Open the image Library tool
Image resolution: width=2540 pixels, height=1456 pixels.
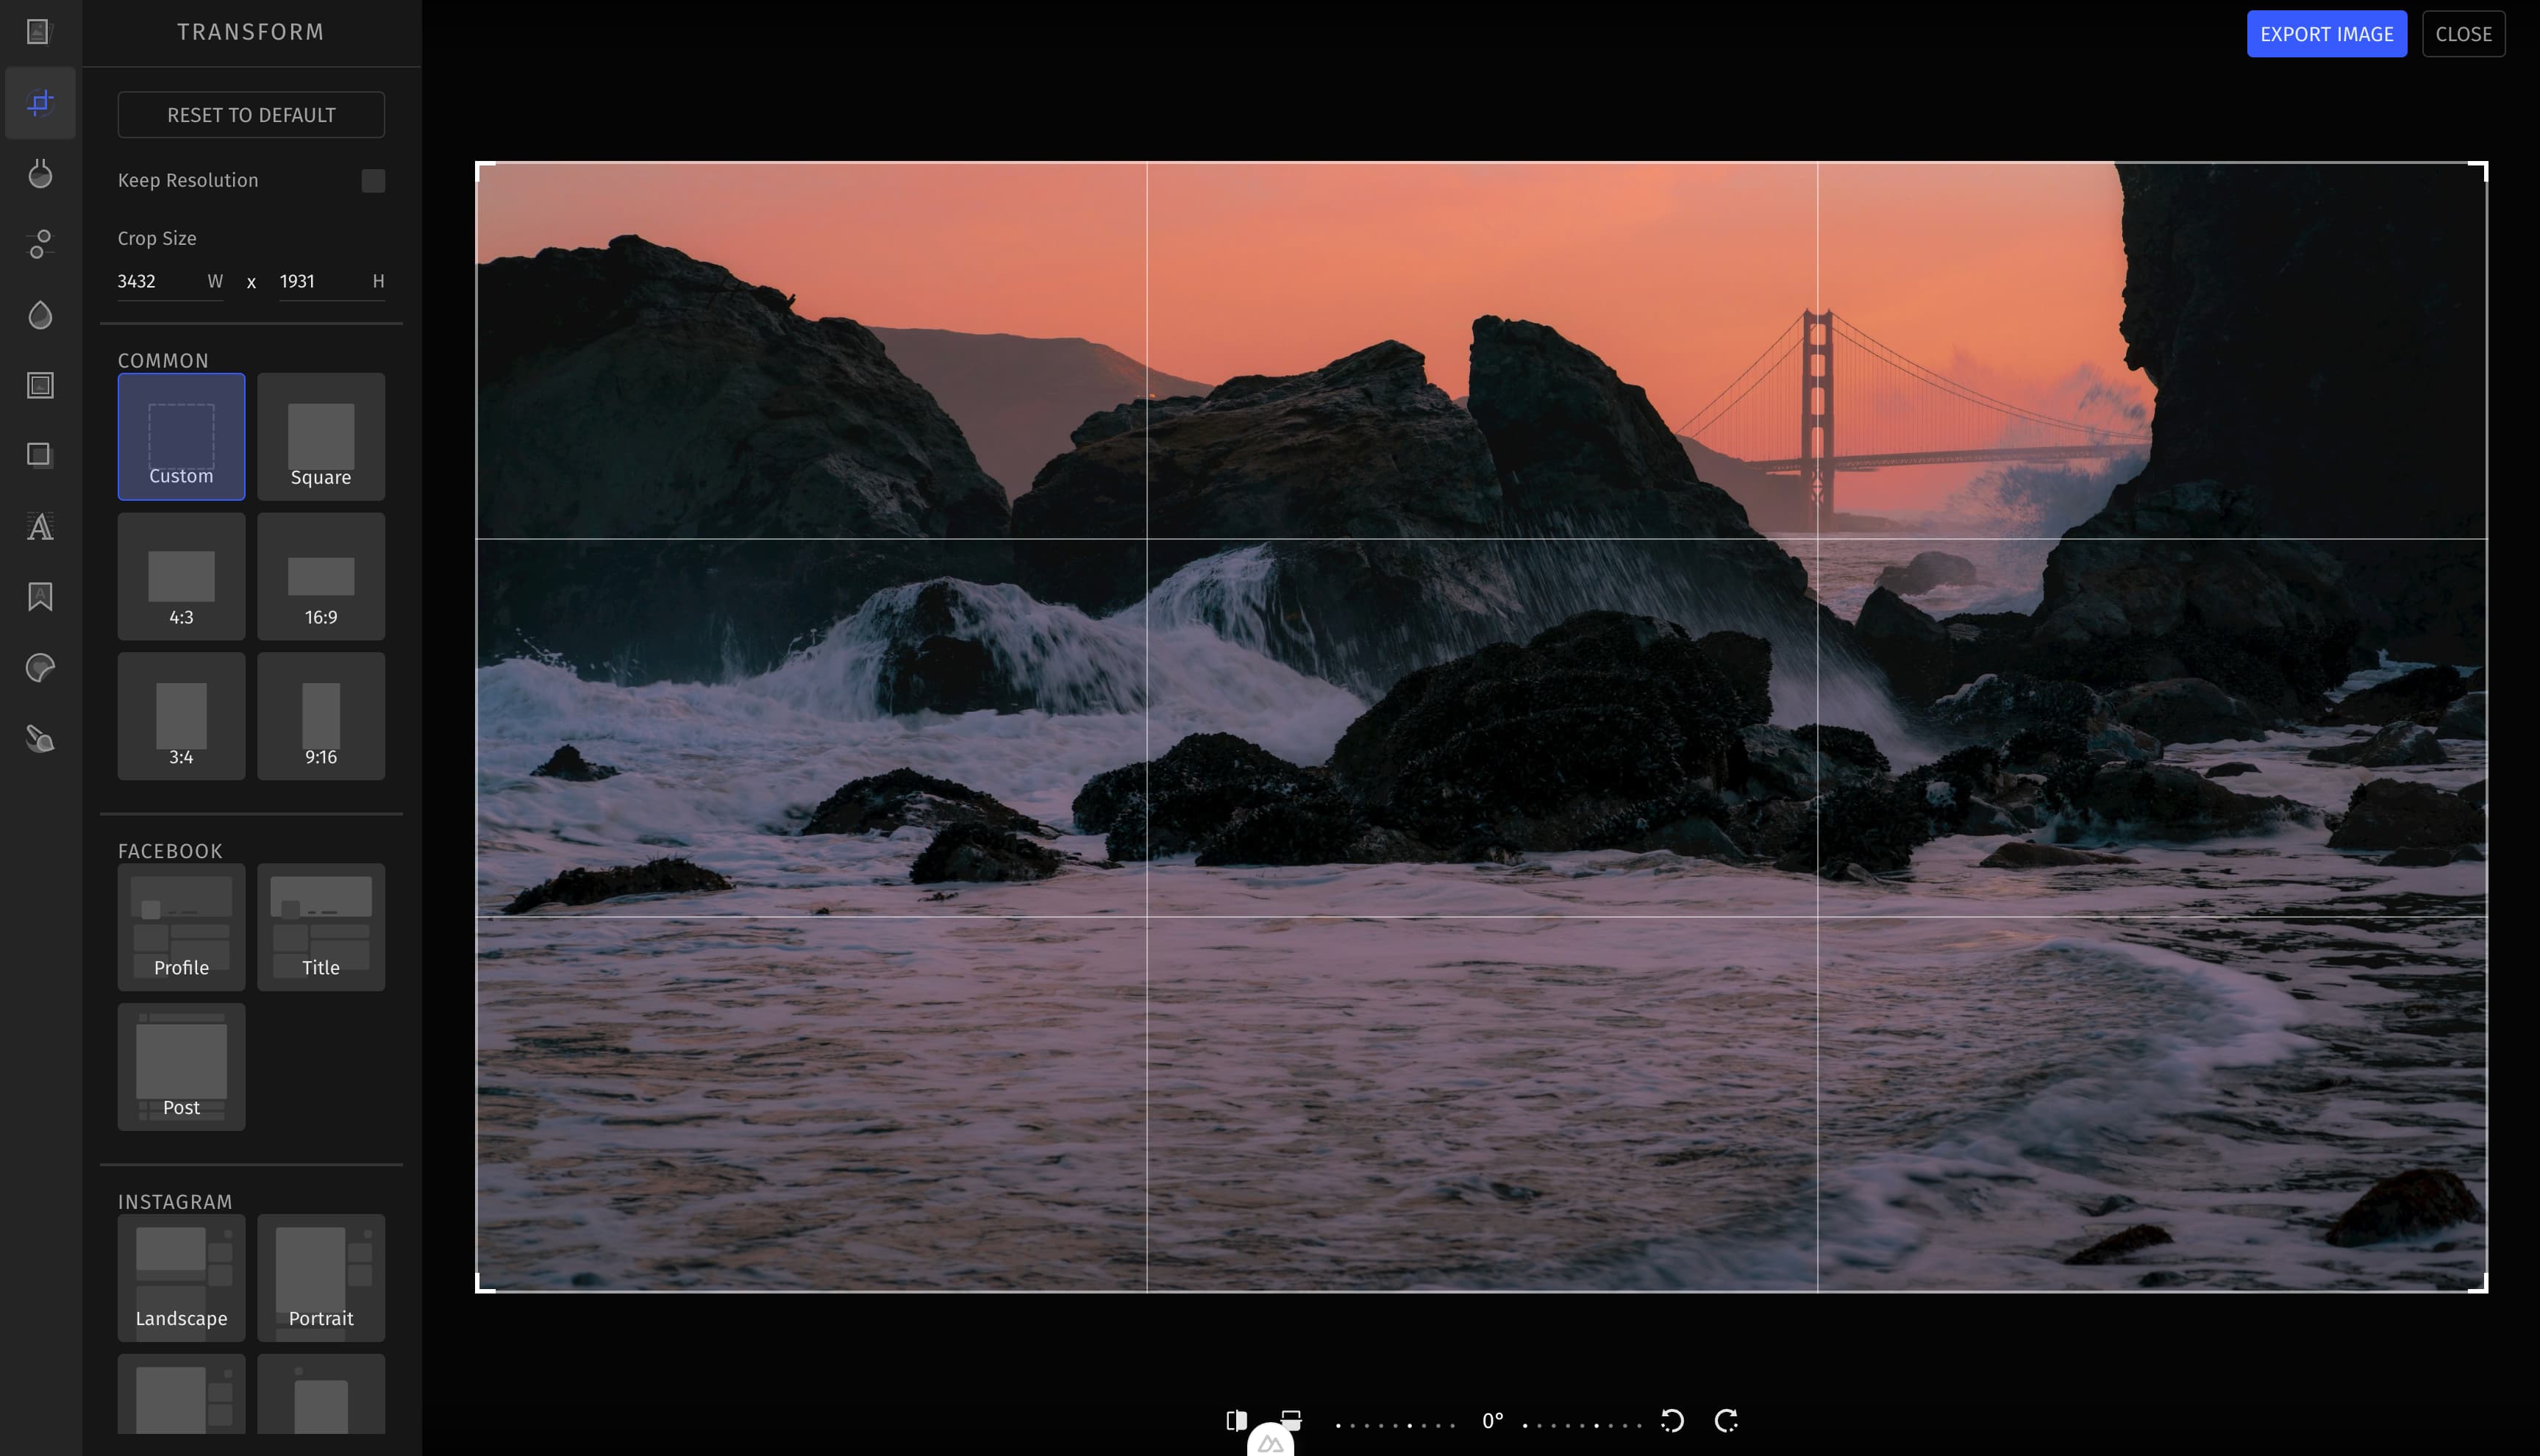(x=40, y=32)
